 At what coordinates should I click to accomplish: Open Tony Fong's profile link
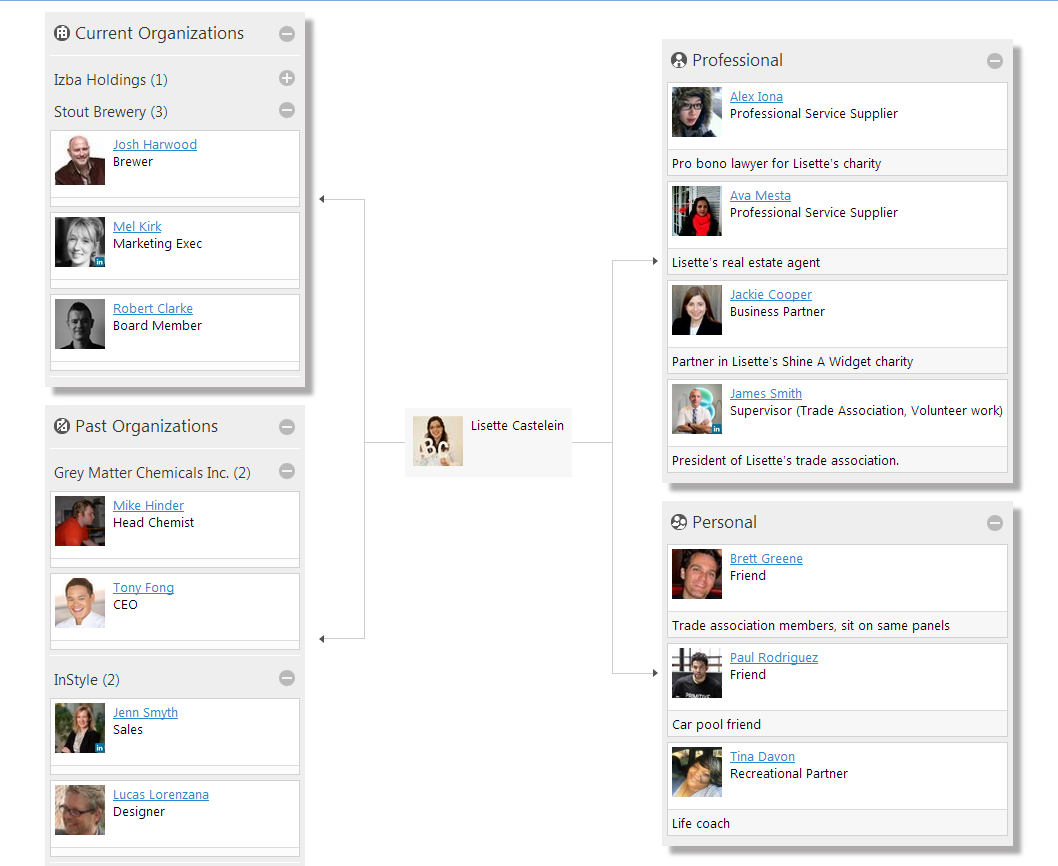[143, 588]
